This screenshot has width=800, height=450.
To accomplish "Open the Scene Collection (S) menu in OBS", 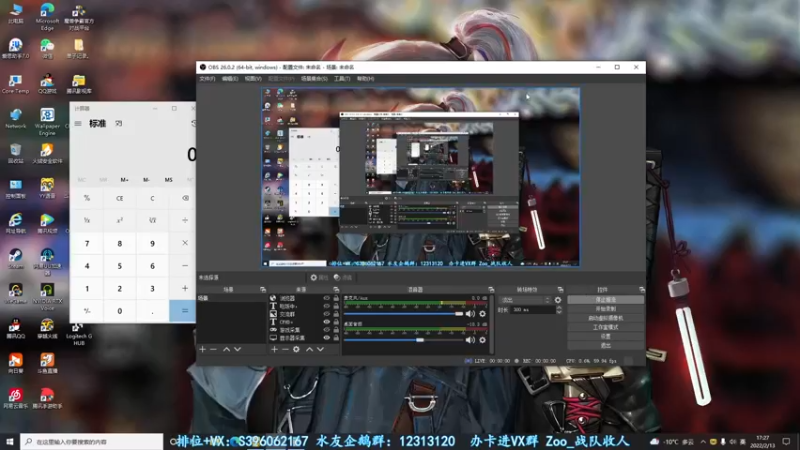I will [314, 79].
